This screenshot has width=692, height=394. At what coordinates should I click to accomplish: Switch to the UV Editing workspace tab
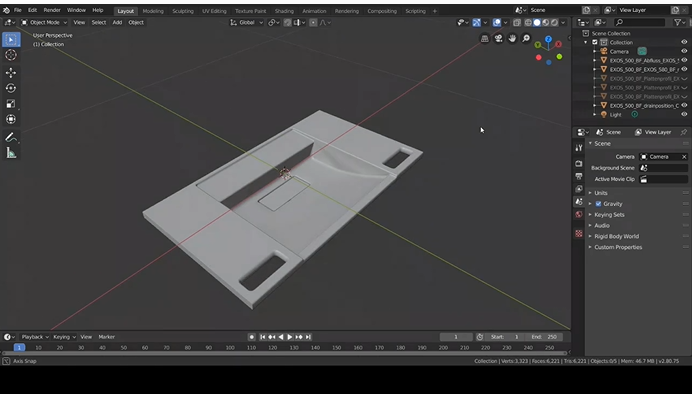pyautogui.click(x=214, y=11)
